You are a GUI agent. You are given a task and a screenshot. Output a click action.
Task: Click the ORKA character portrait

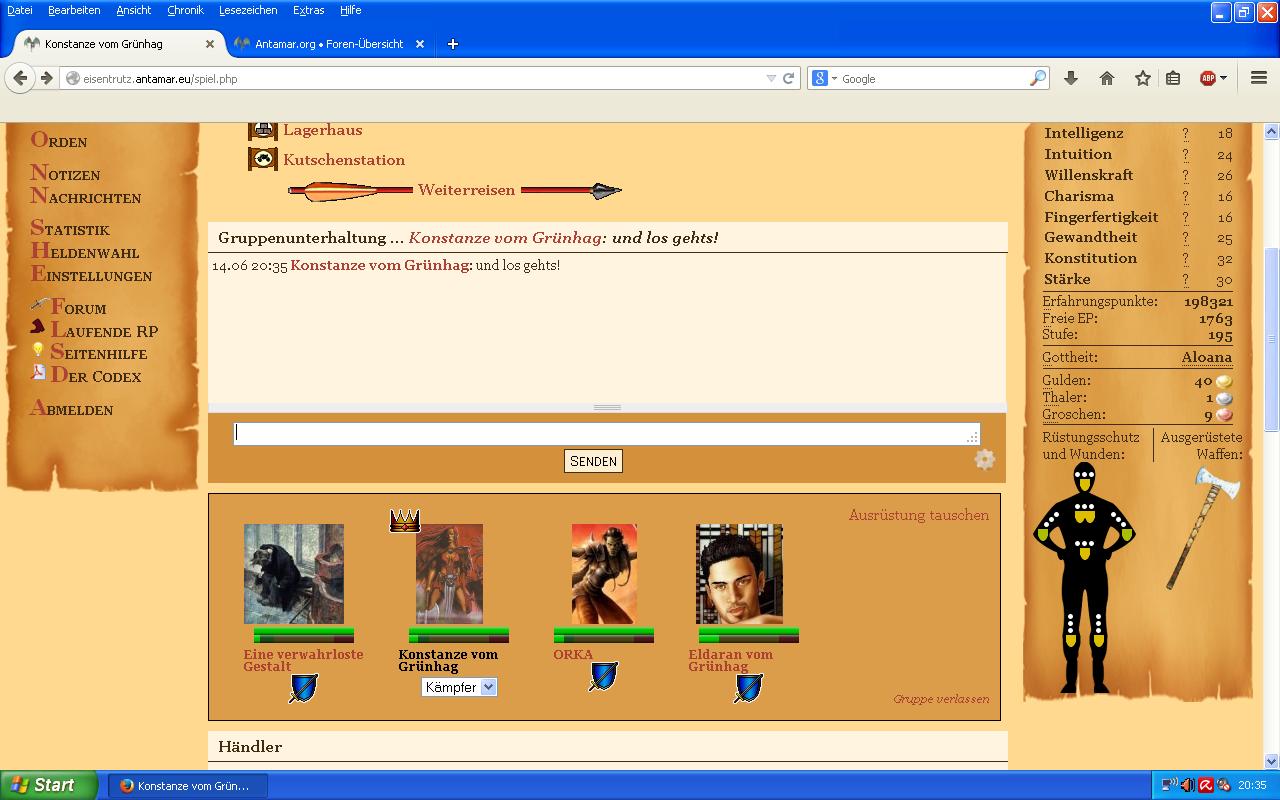pyautogui.click(x=604, y=574)
